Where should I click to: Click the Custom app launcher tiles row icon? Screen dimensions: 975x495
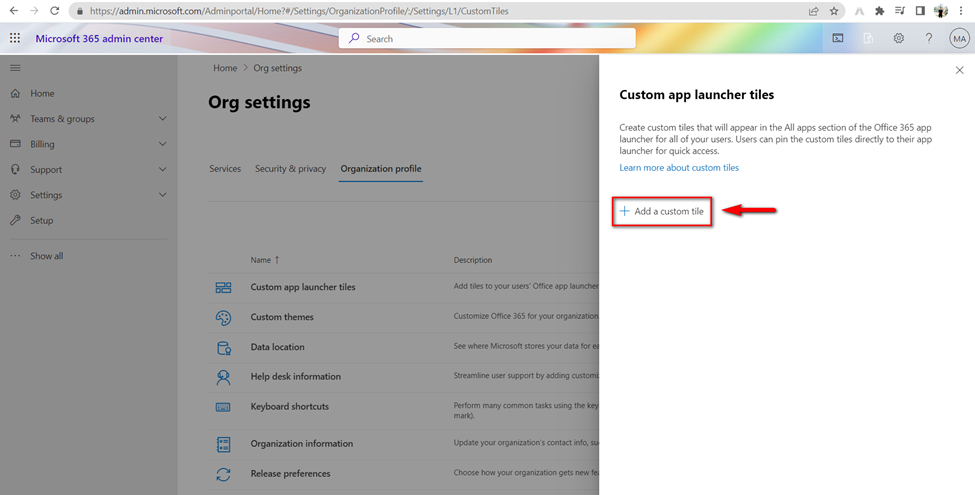click(x=223, y=287)
